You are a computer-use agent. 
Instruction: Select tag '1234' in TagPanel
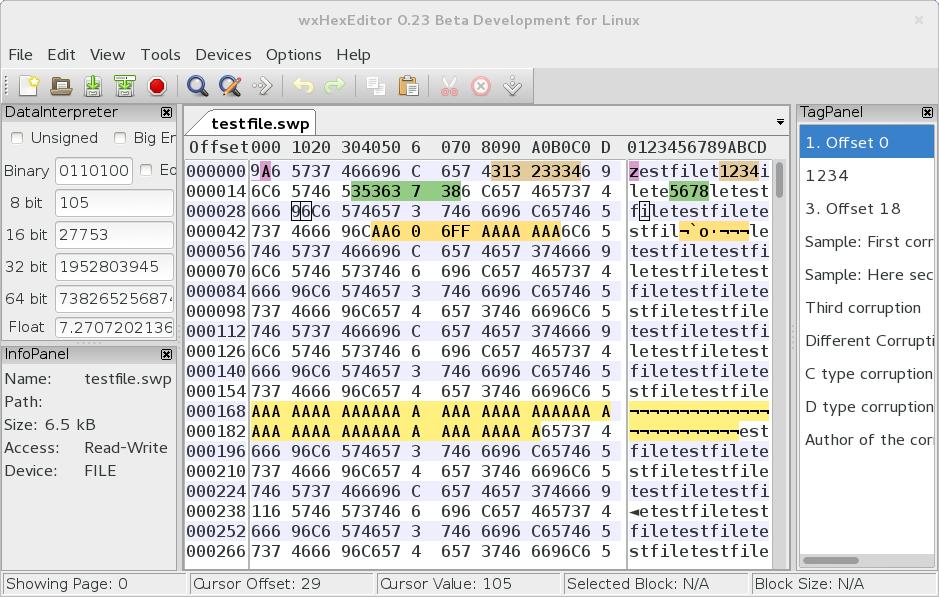pos(866,175)
